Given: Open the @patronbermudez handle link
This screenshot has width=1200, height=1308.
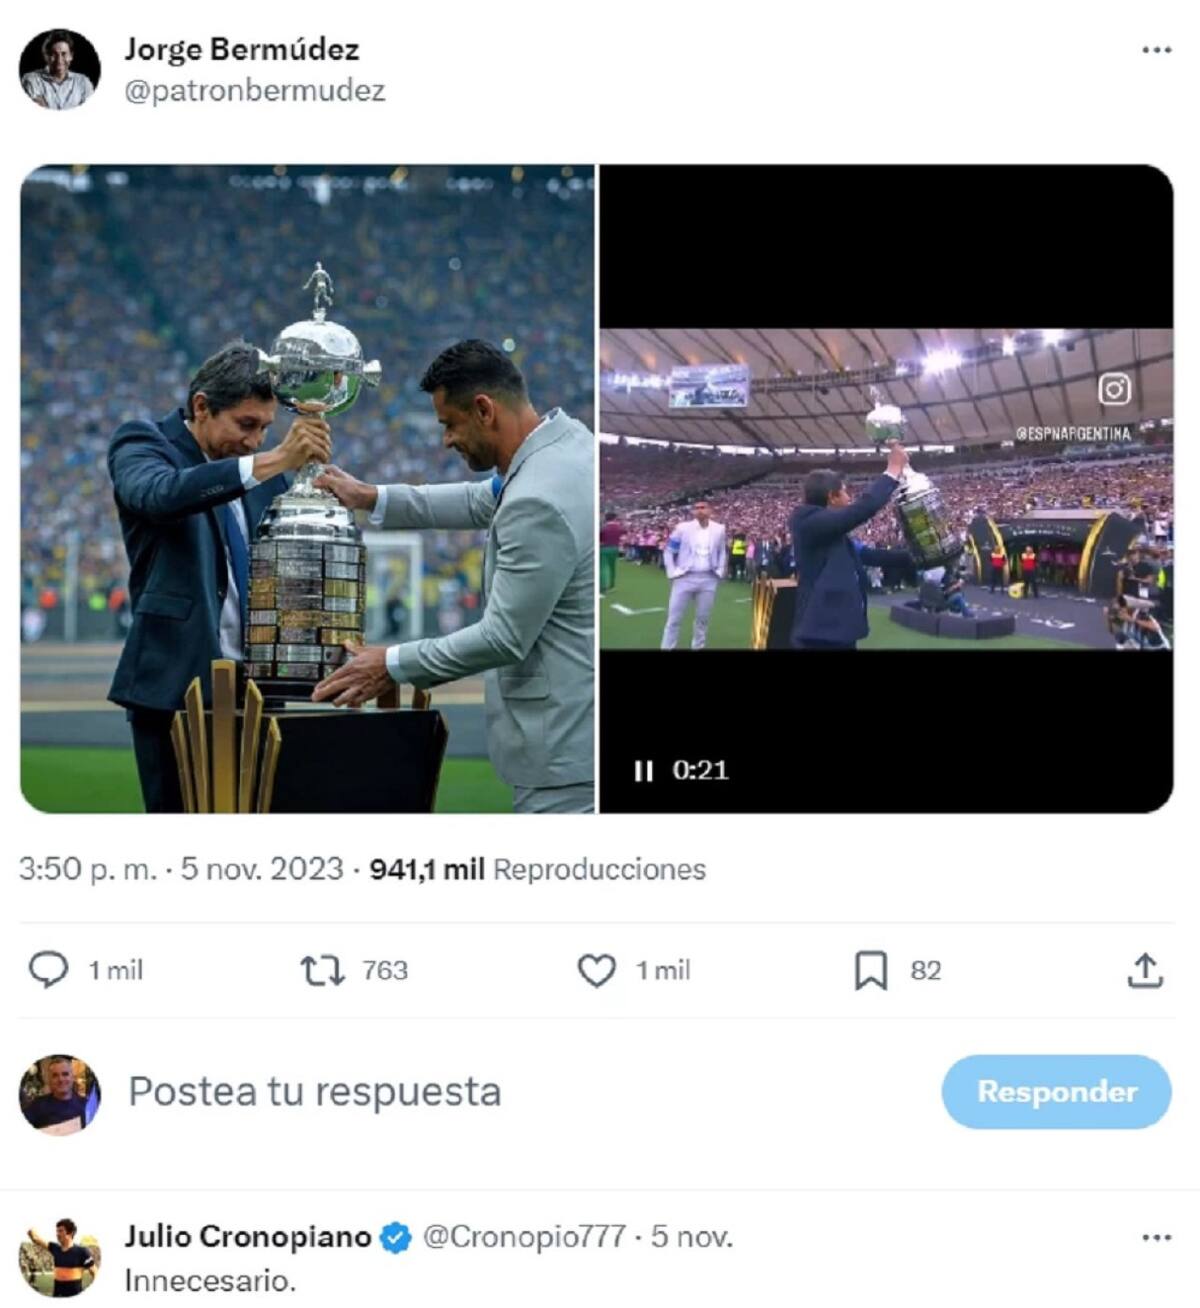Looking at the screenshot, I should [x=254, y=91].
